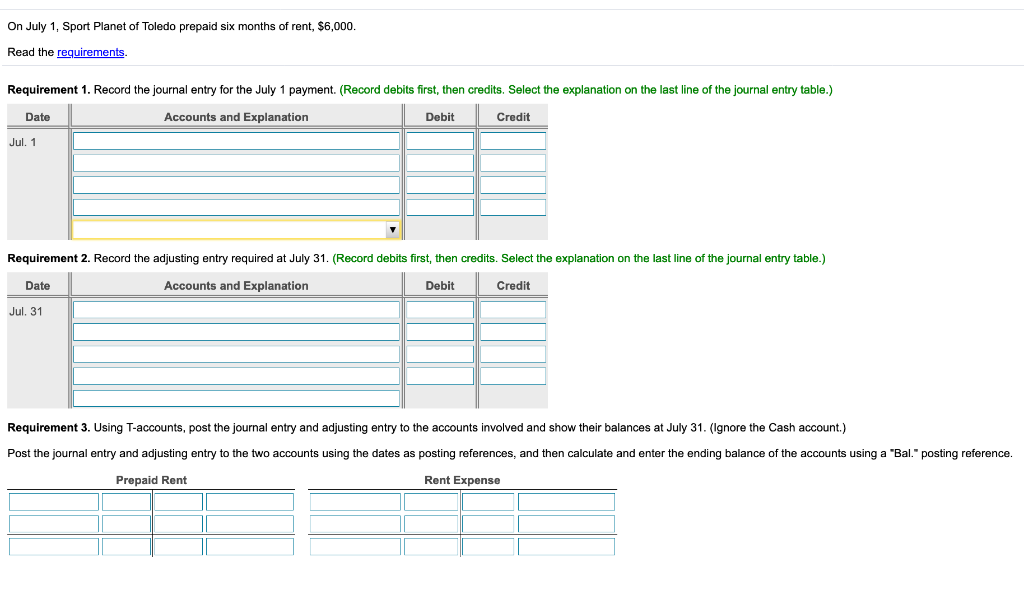Select the second debit field for Jul. 31
The width and height of the screenshot is (1024, 613).
(440, 332)
